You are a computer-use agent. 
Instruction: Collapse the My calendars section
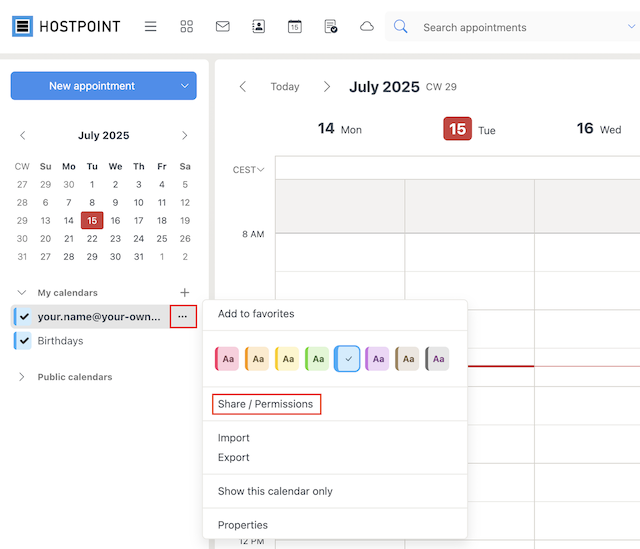pyautogui.click(x=22, y=292)
